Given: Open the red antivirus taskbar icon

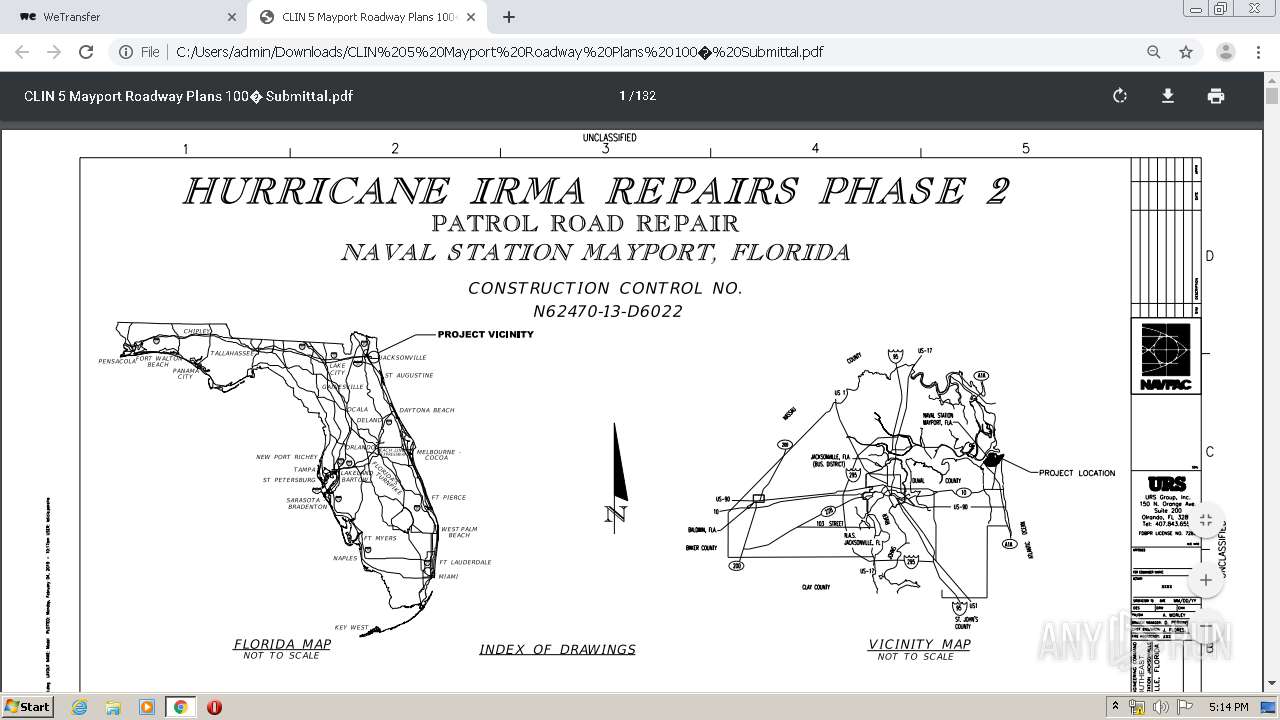Looking at the screenshot, I should (214, 707).
